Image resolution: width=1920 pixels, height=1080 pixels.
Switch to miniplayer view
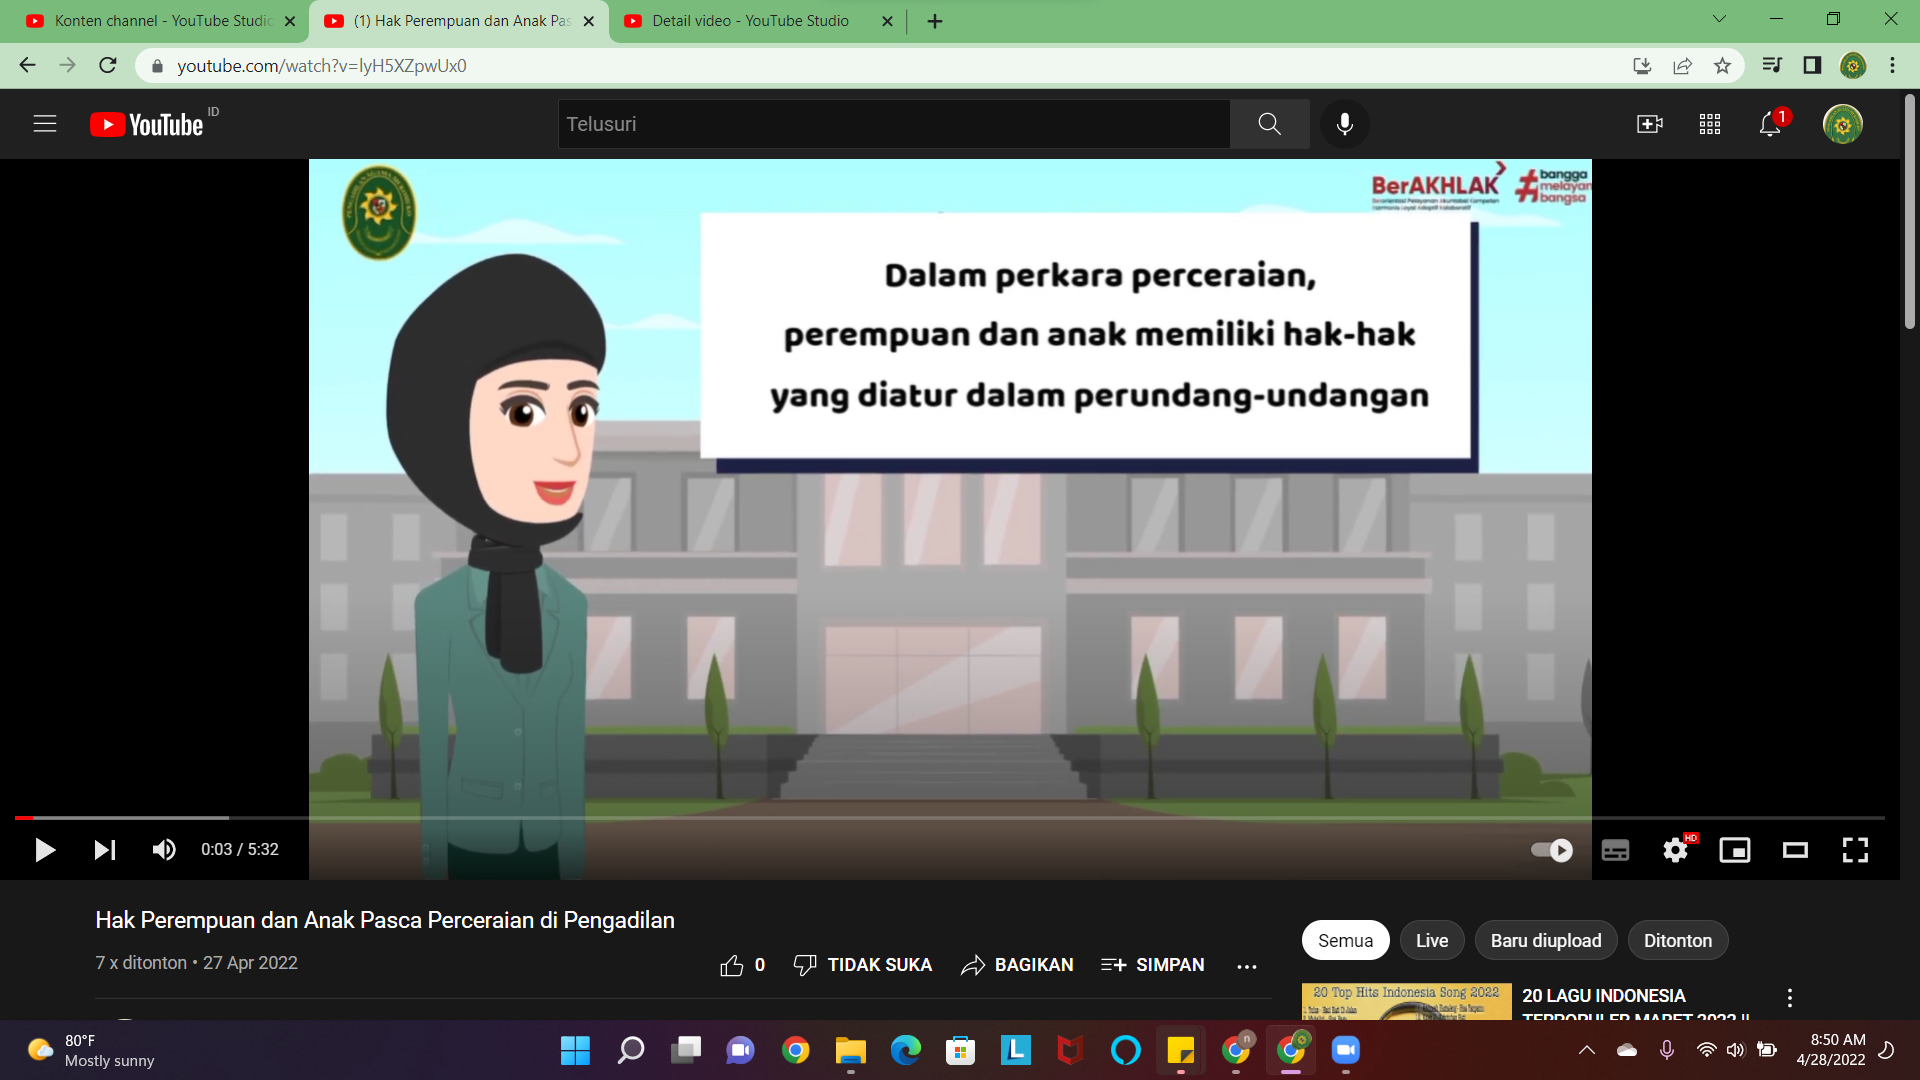pos(1736,850)
